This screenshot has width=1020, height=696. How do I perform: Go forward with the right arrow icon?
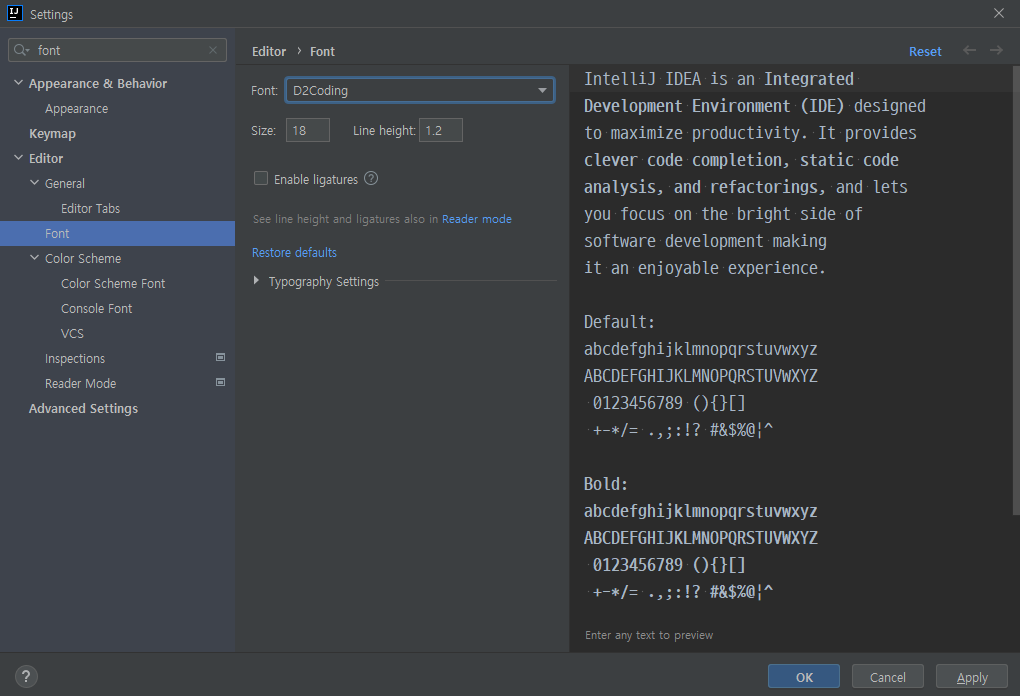pos(996,50)
